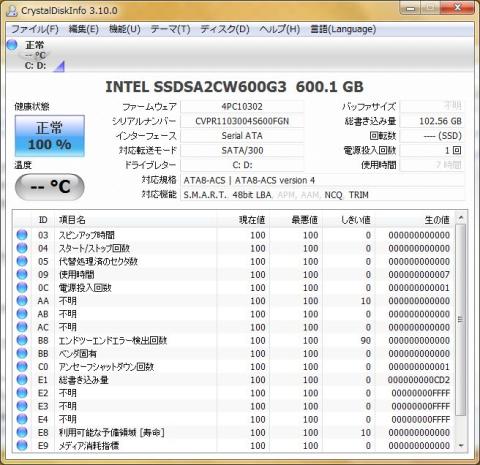The image size is (480, 465).
Task: Click status orb for row E9 メディア消耗指標
Action: point(22,445)
